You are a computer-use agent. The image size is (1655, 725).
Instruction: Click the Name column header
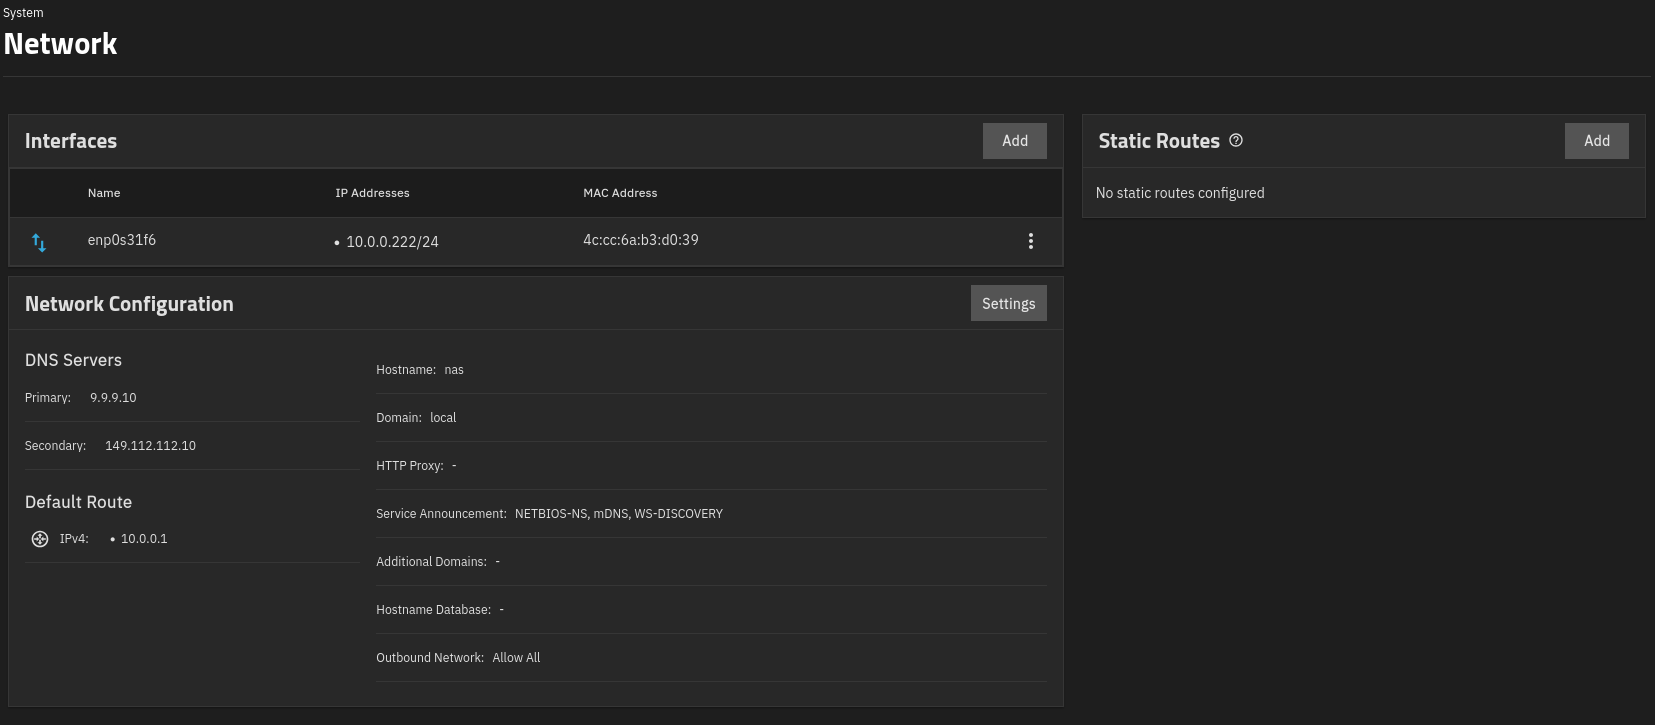(x=104, y=193)
